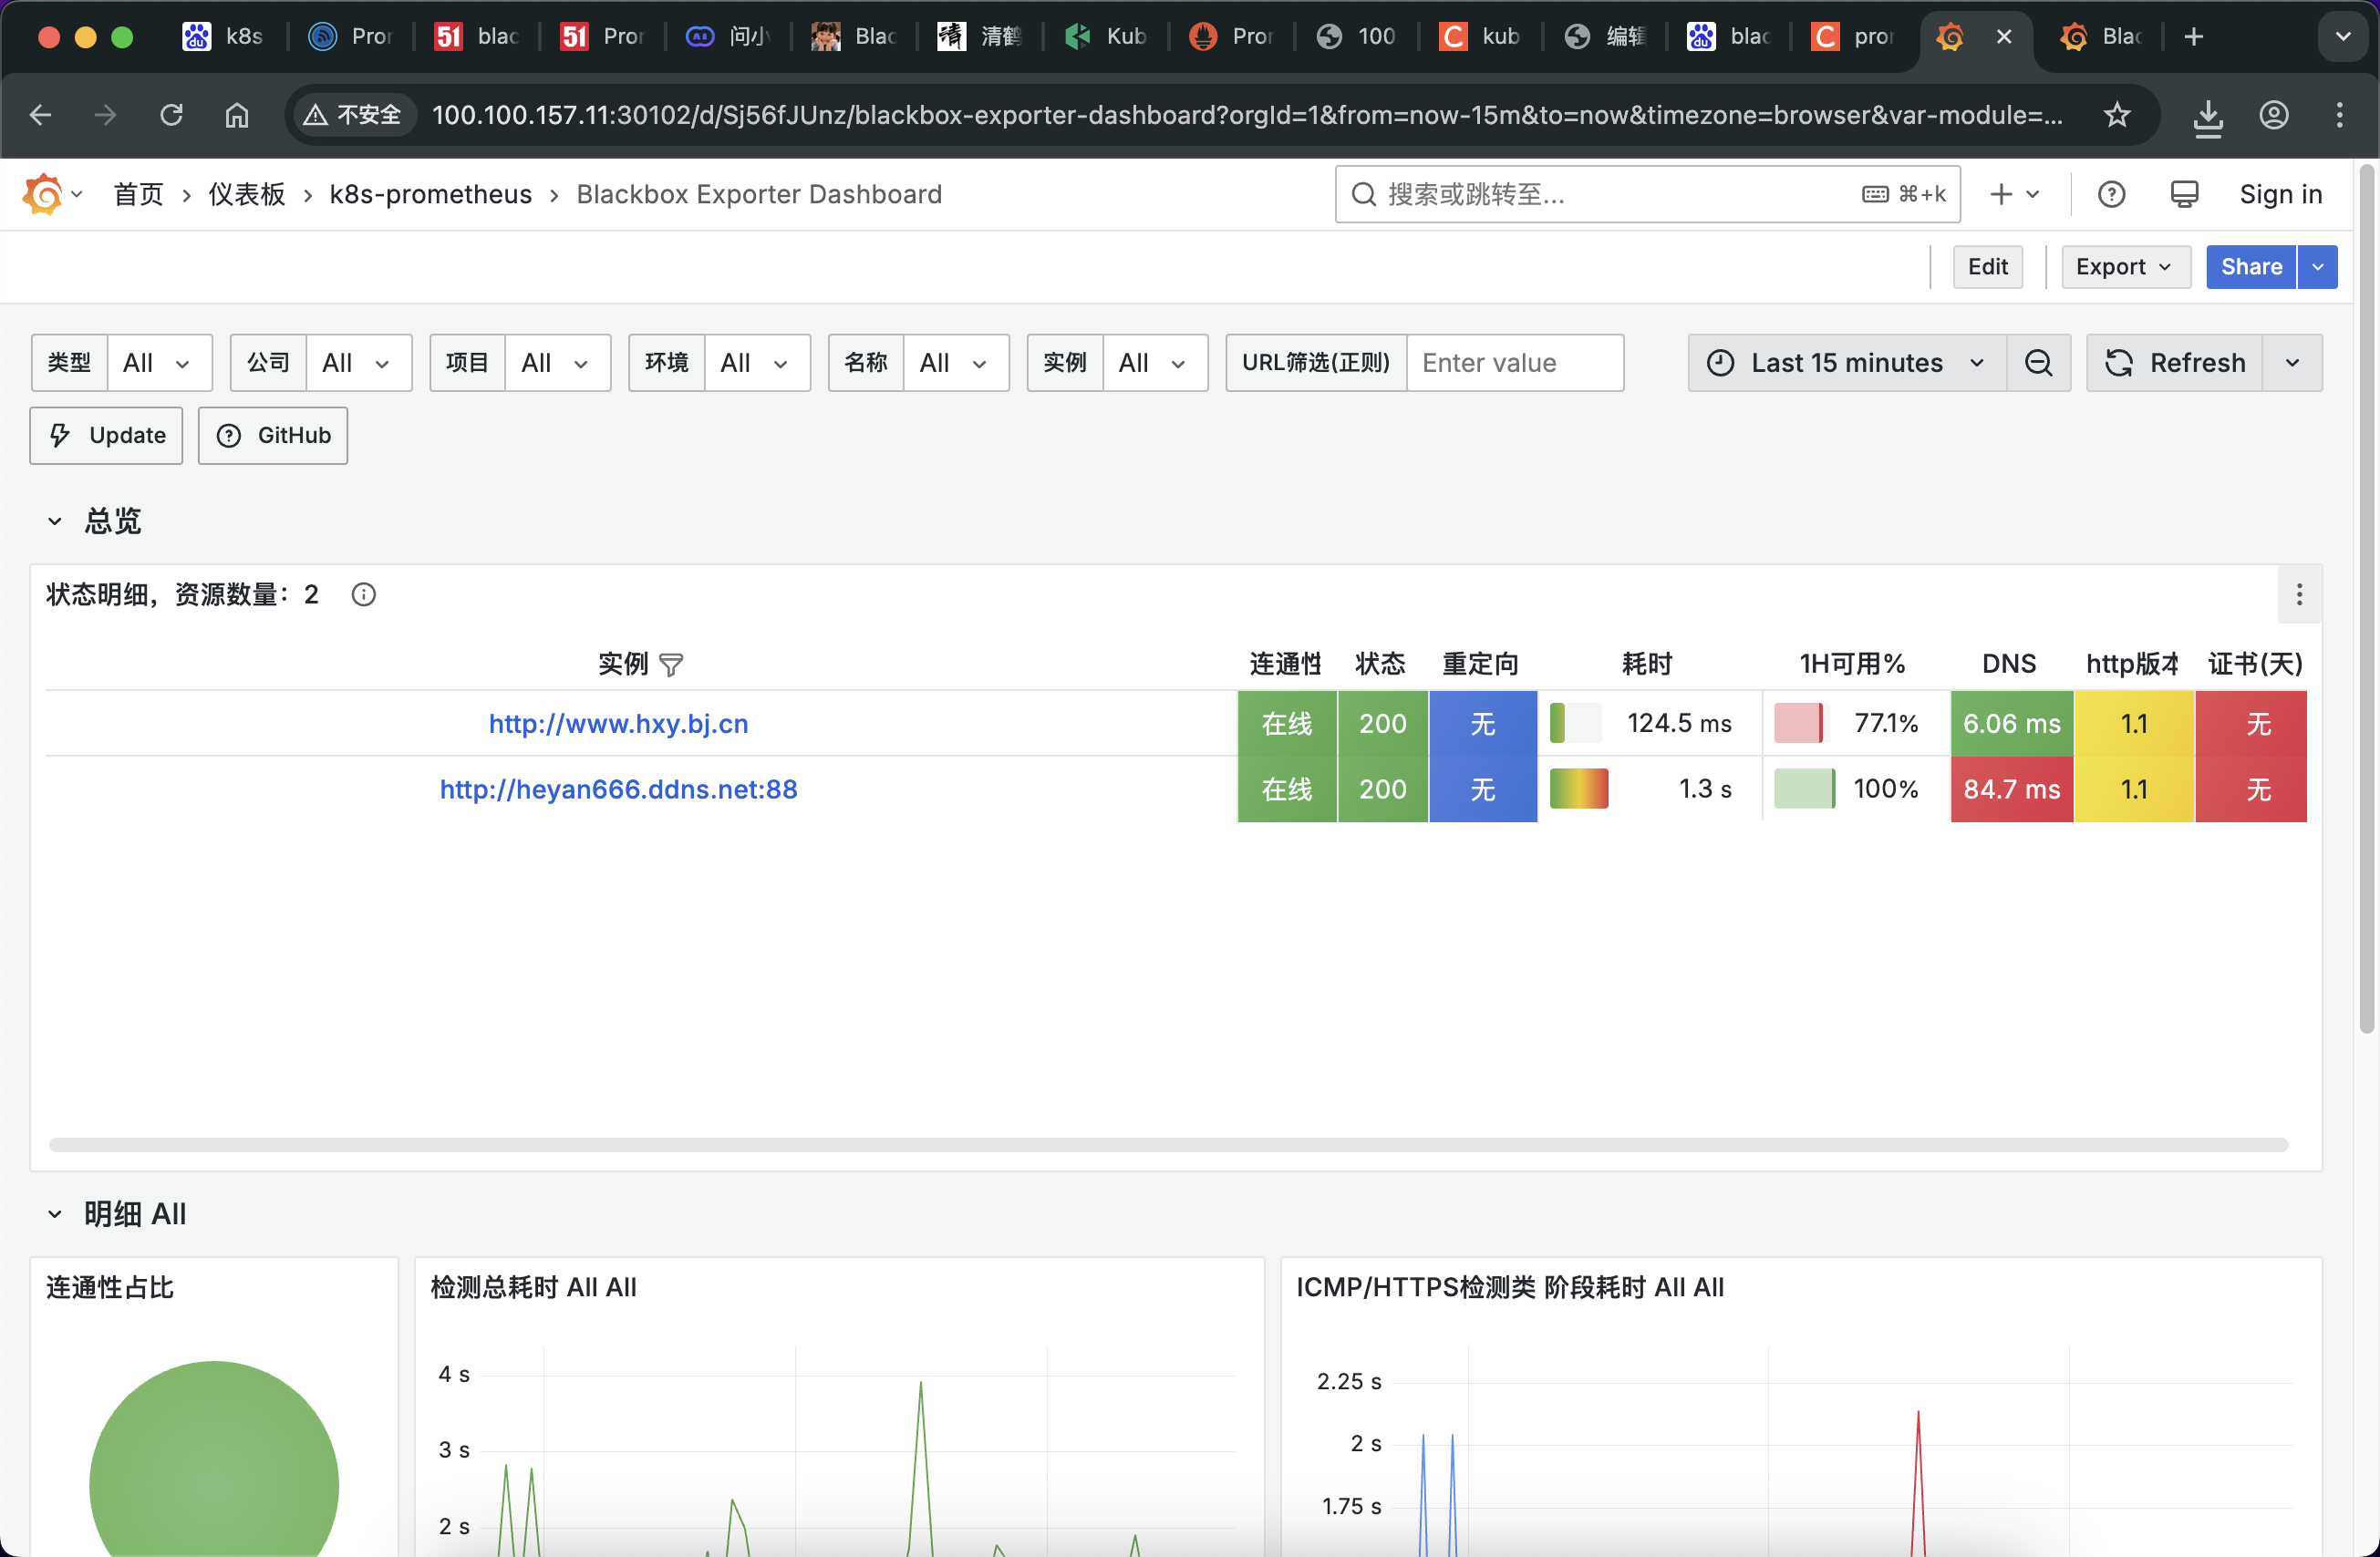Click the browser forward arrow
This screenshot has height=1557, width=2380.
tap(105, 115)
